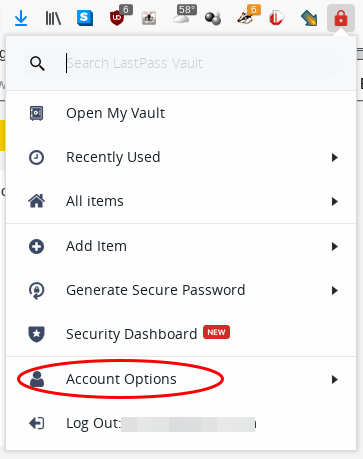Click the Security Dashboard shield star icon

[x=36, y=334]
